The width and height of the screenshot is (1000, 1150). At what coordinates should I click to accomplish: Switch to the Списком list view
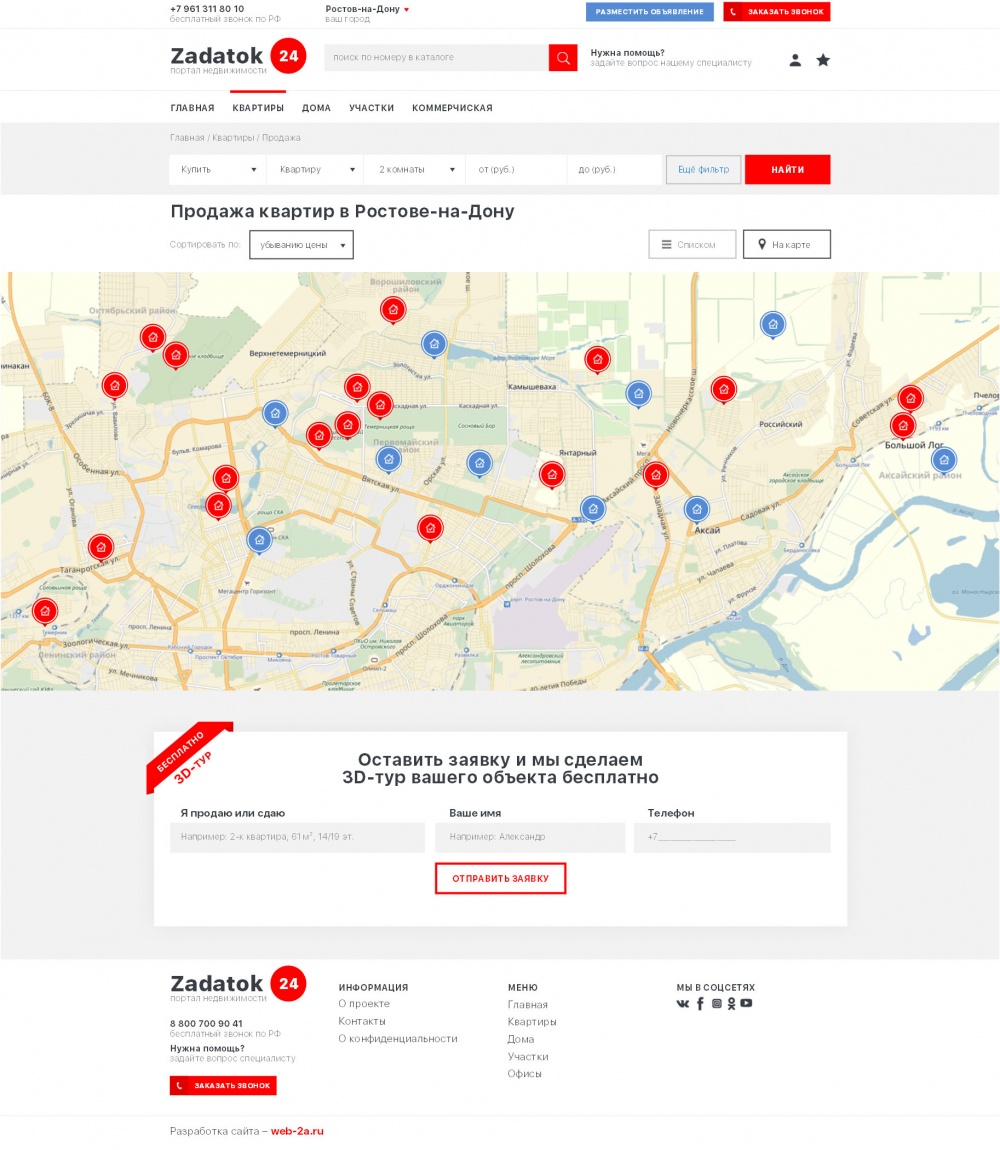click(x=691, y=244)
